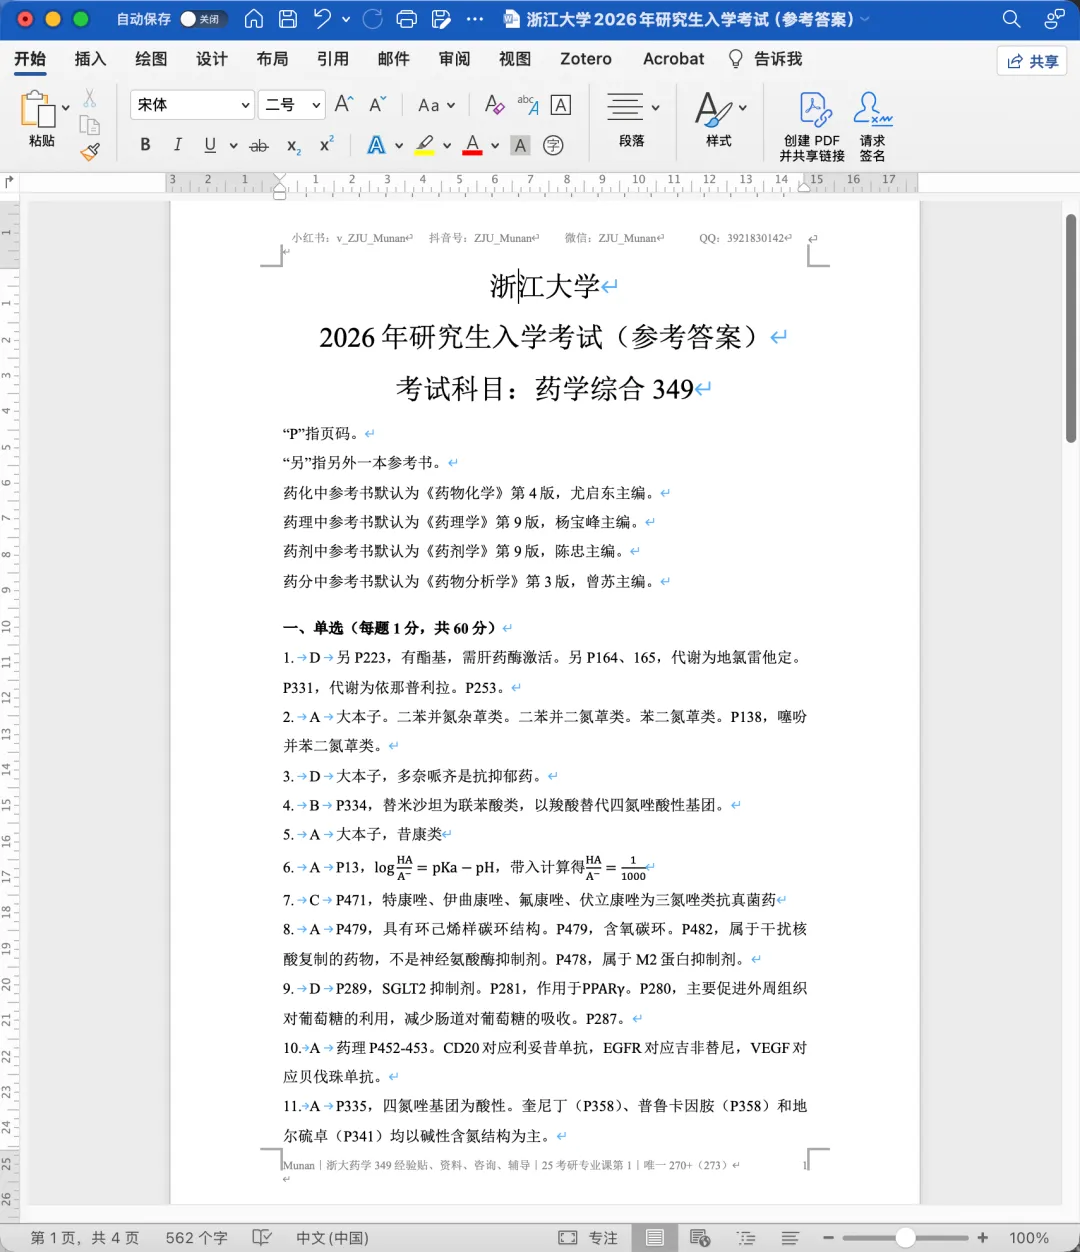Apply italic to text
Image resolution: width=1080 pixels, height=1252 pixels.
pos(178,145)
